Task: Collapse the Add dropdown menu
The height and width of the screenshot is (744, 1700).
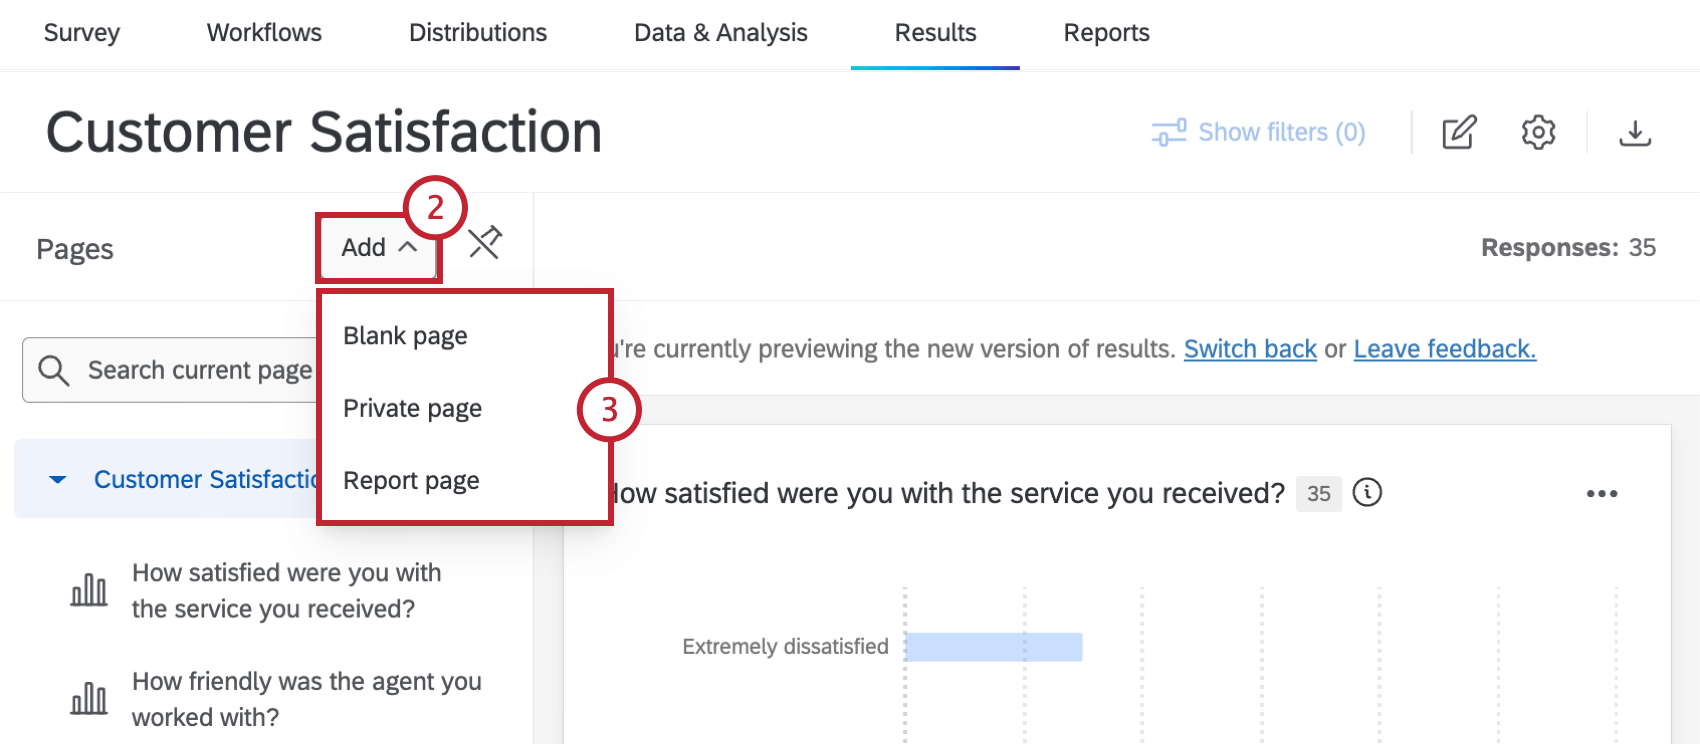Action: point(378,247)
